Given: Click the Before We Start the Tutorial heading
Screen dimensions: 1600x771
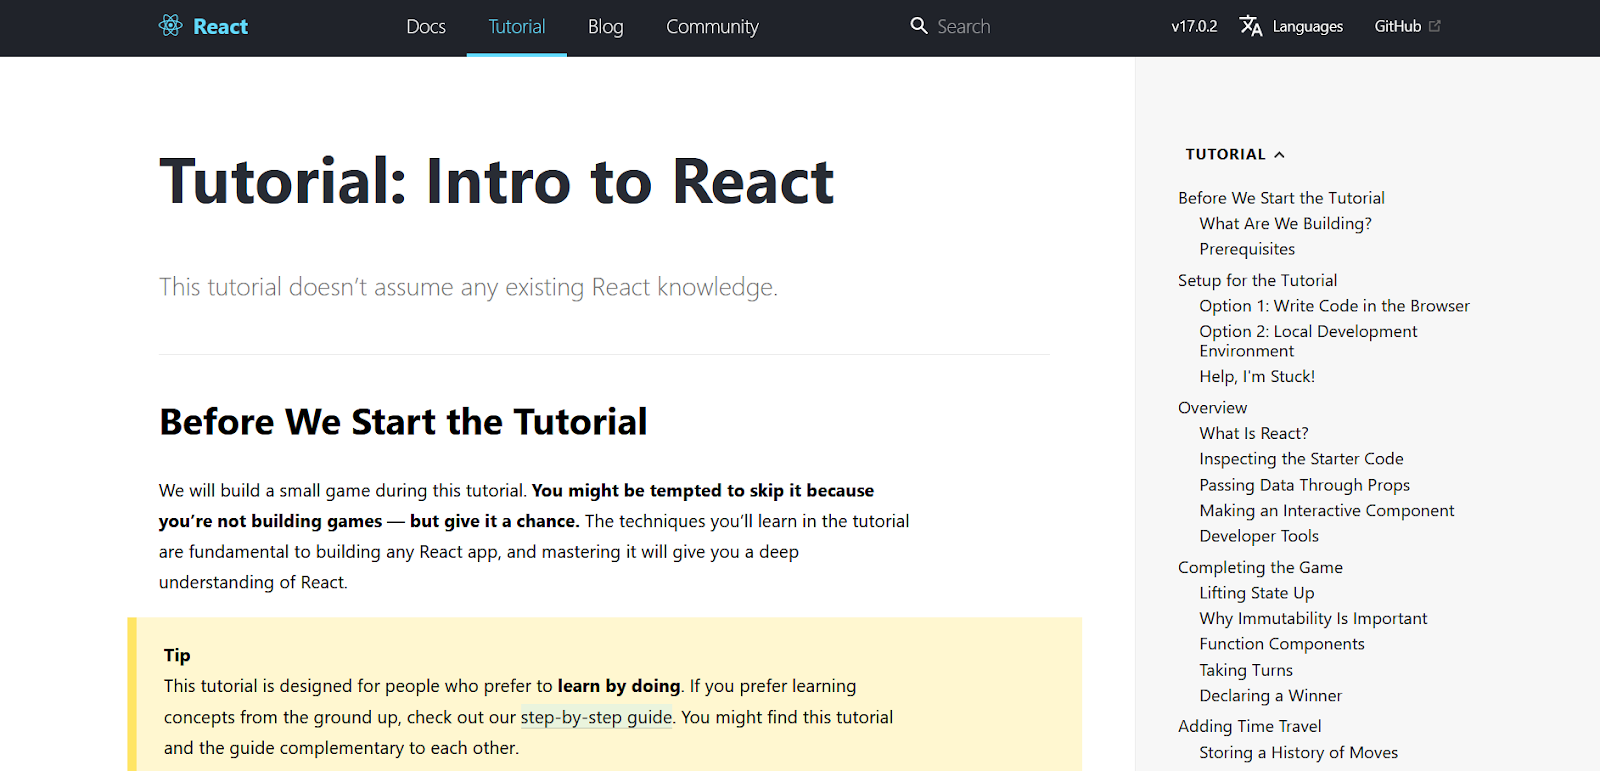Looking at the screenshot, I should pos(403,422).
